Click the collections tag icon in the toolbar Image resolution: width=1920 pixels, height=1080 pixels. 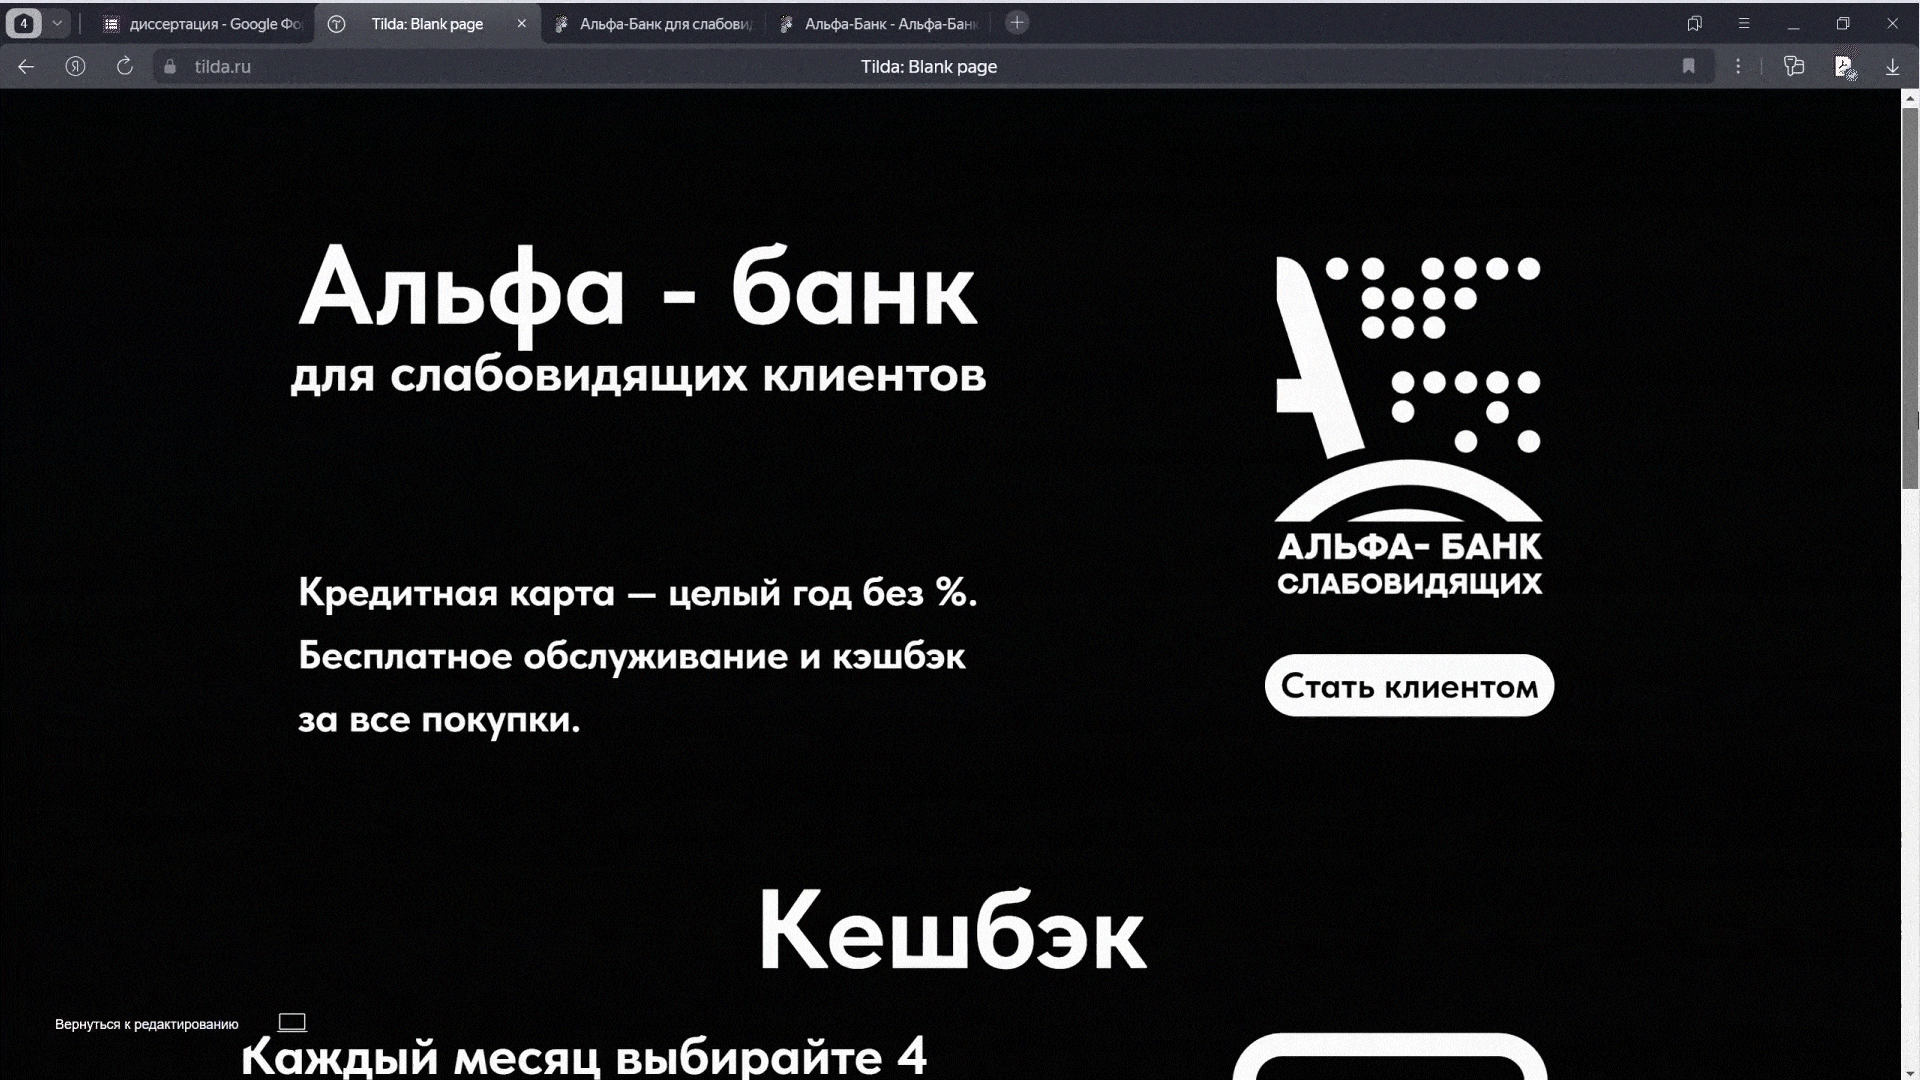coord(1795,66)
